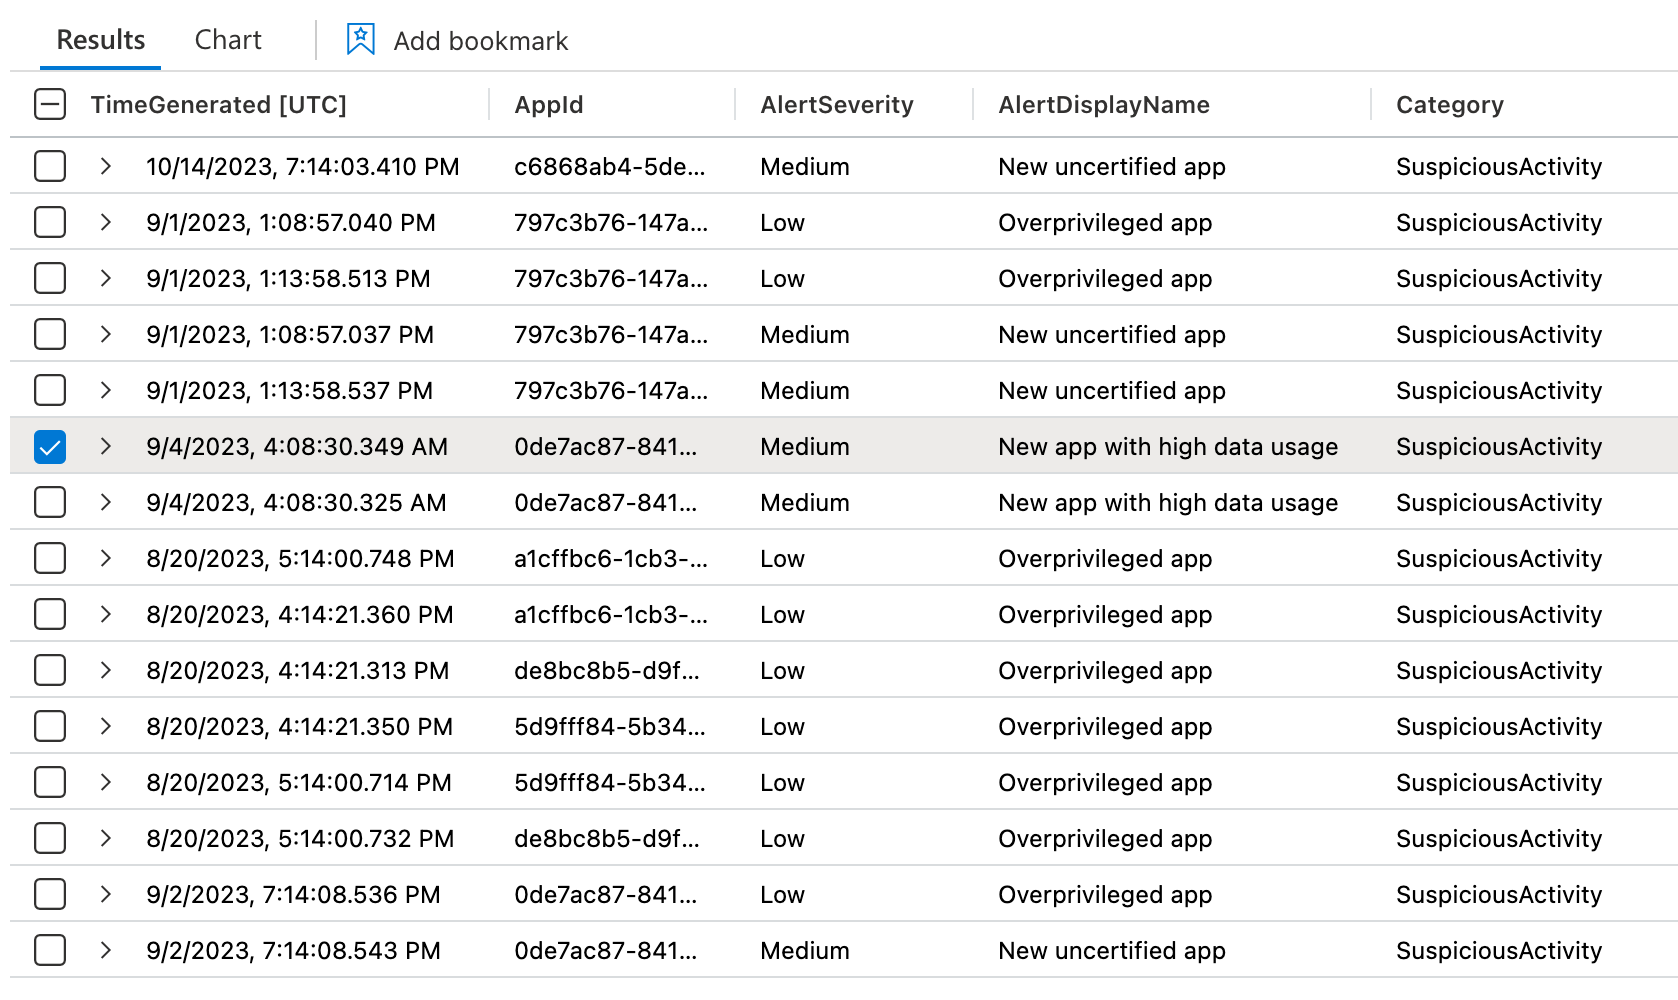
Task: Click the AlertSeverity column header
Action: 837,105
